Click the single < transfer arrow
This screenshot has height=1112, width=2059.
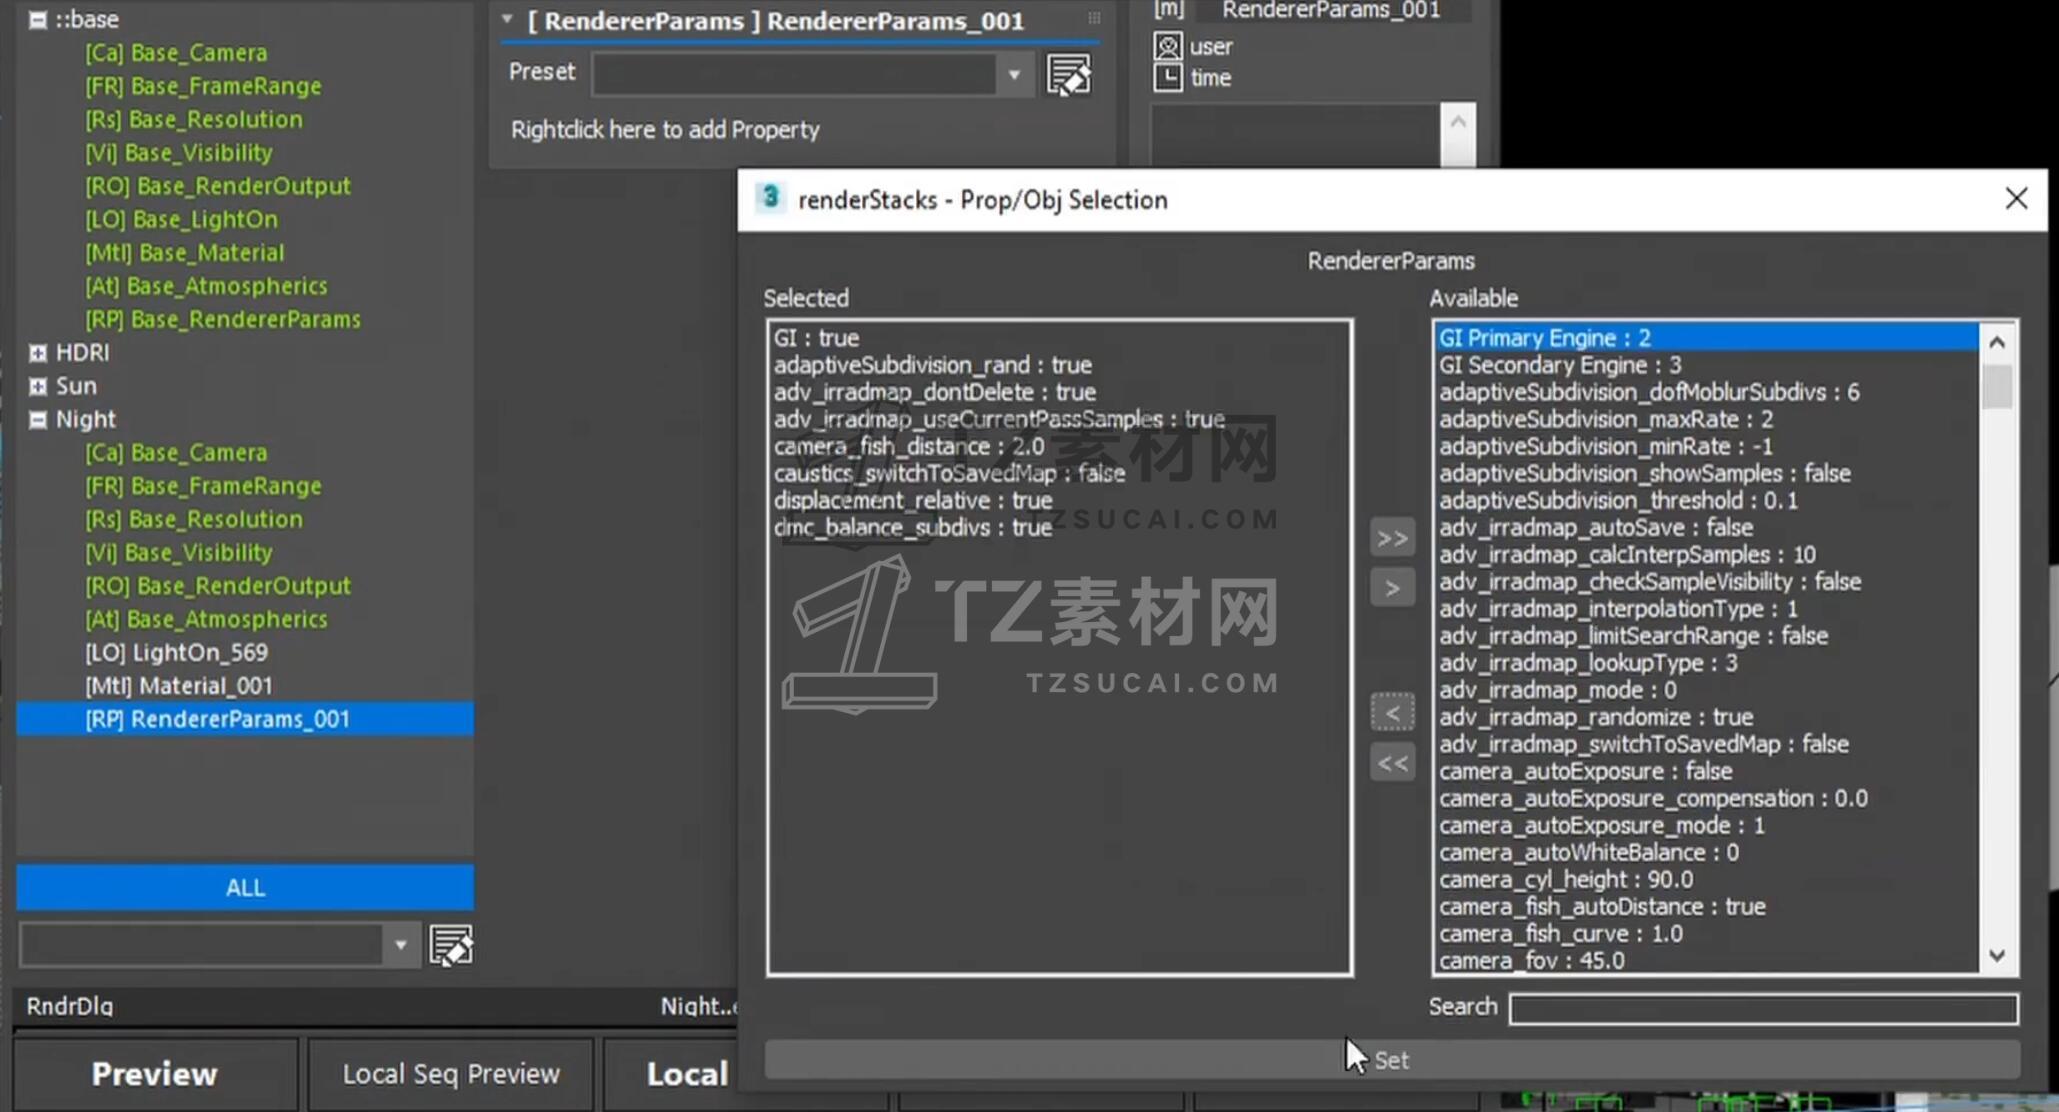coord(1392,713)
